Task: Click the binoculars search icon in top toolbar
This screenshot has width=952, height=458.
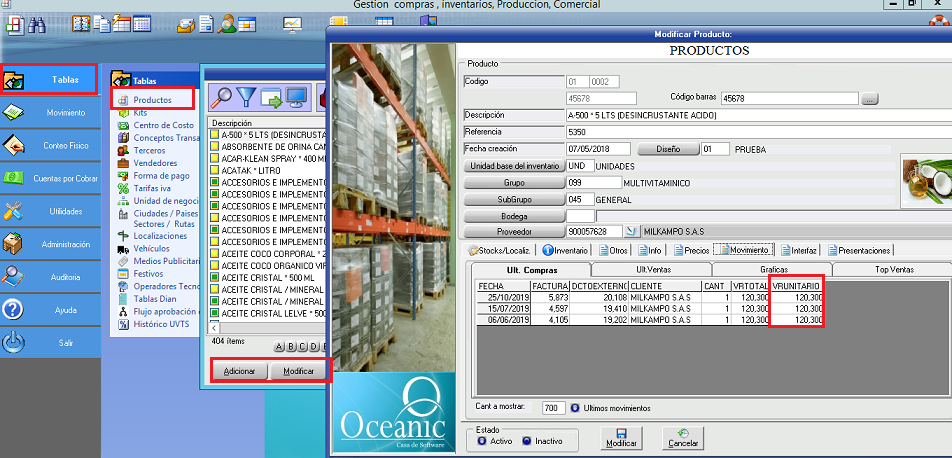Action: coord(37,24)
